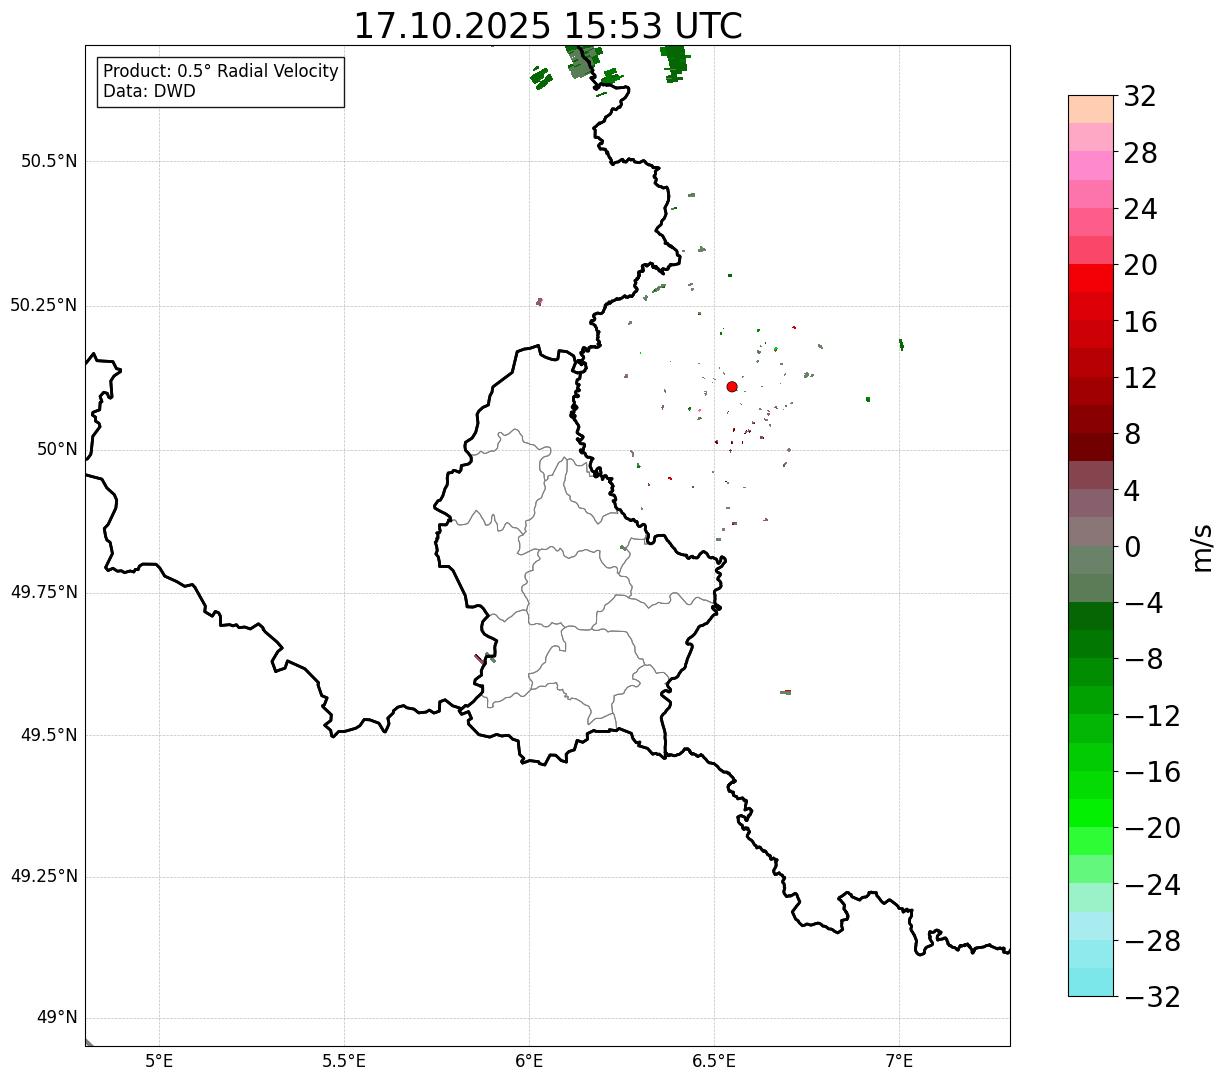
Task: Click the 49.25°N latitude label
Action: click(x=44, y=876)
